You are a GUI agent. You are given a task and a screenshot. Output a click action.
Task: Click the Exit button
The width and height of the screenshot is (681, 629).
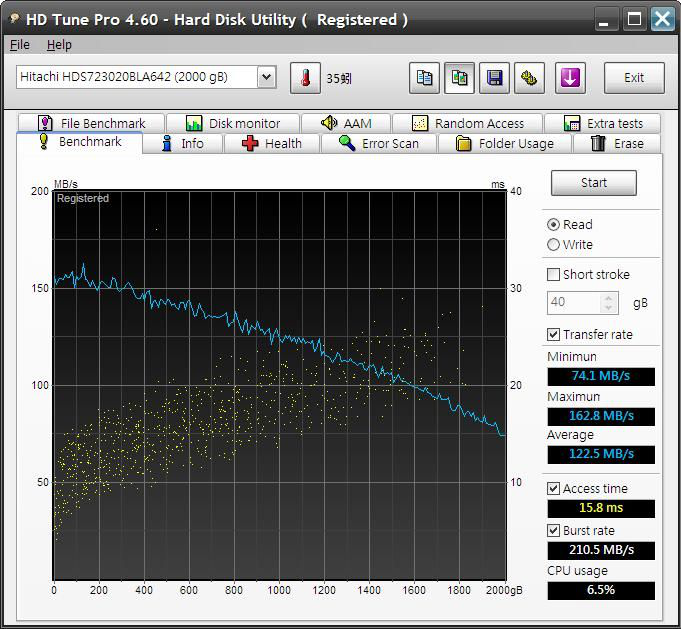pyautogui.click(x=634, y=78)
